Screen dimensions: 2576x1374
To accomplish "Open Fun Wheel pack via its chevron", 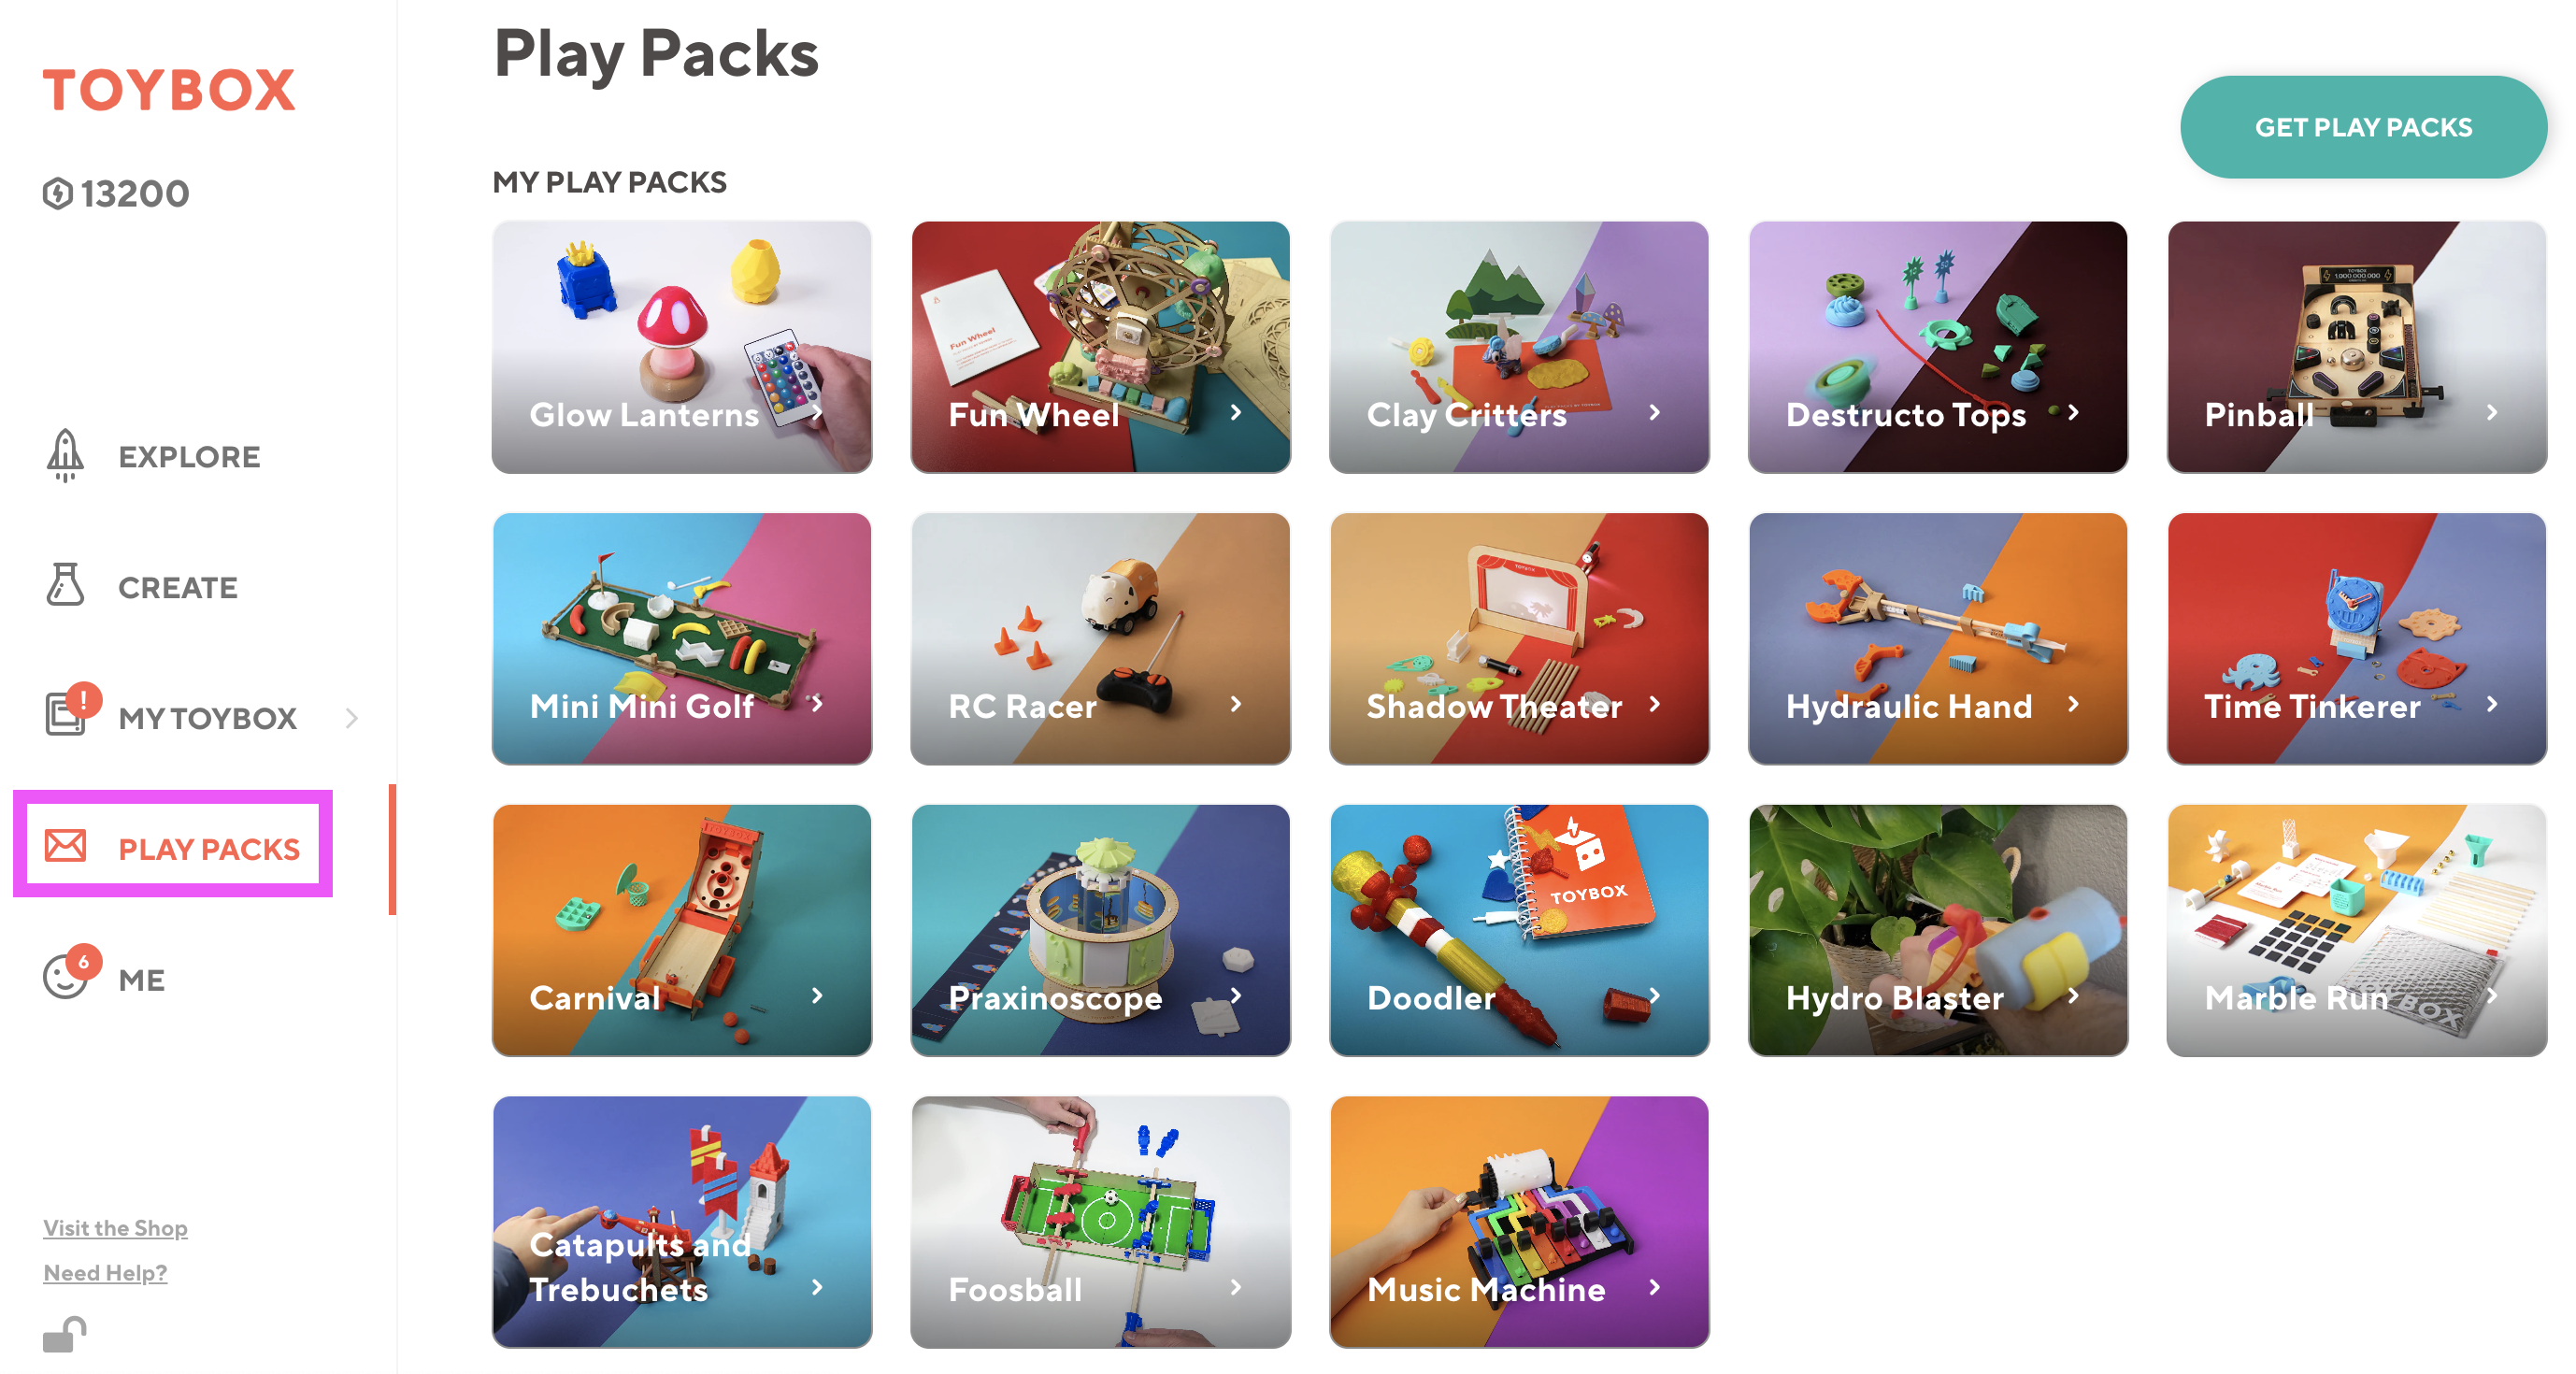I will coord(1236,412).
